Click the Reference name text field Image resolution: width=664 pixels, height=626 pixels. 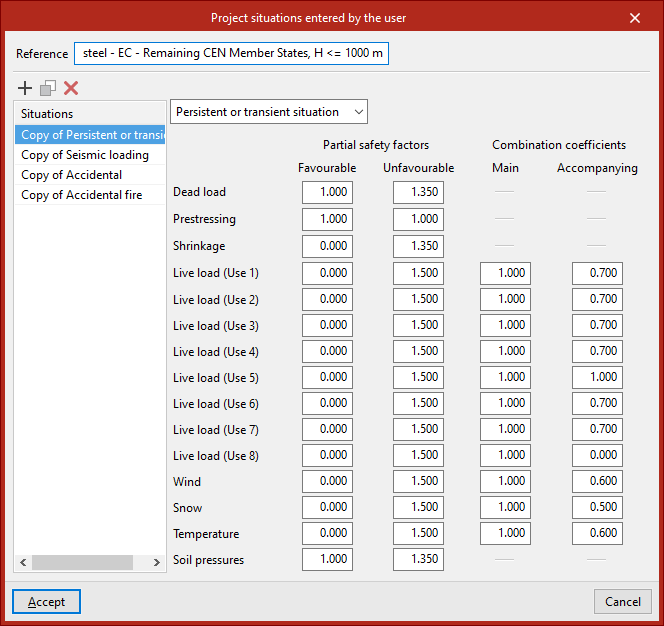(x=231, y=53)
